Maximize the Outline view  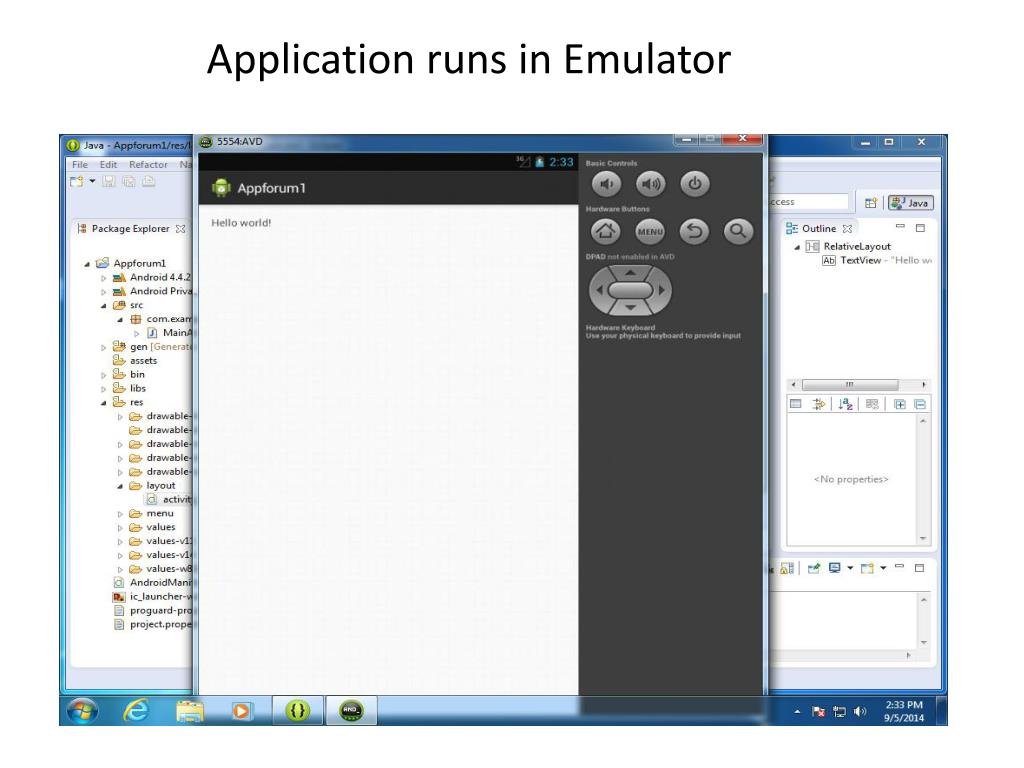pos(920,228)
